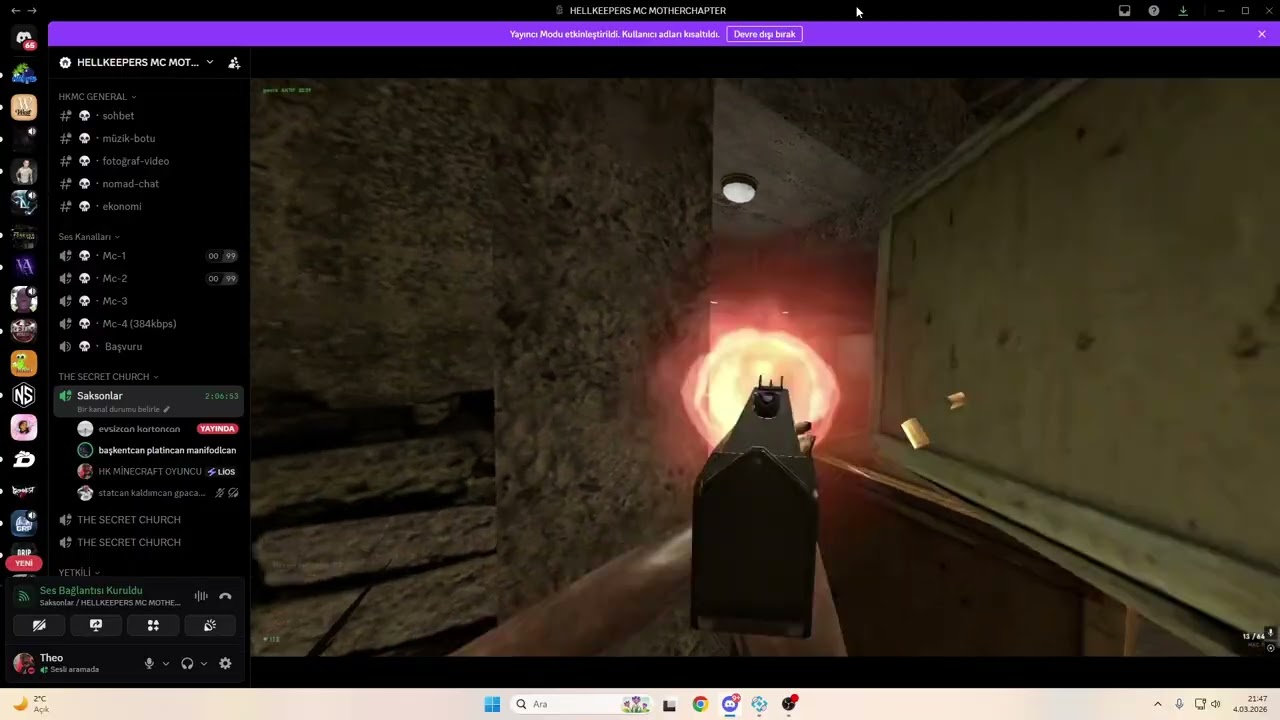Screen dimensions: 1280x720
Task: Open noise suppression waveform icon
Action: [x=201, y=596]
